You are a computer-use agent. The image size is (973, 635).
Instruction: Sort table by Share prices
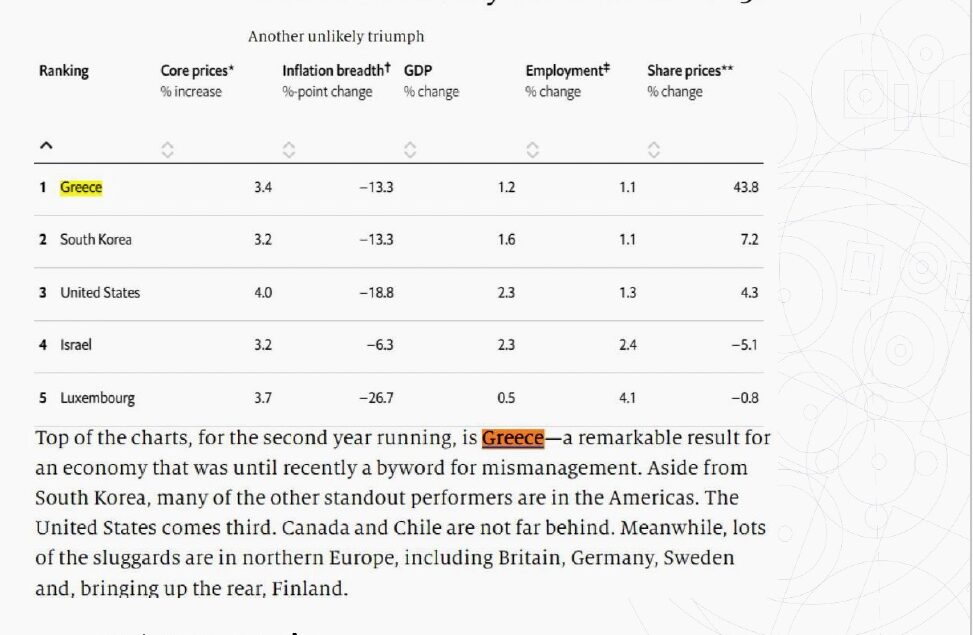pos(653,150)
